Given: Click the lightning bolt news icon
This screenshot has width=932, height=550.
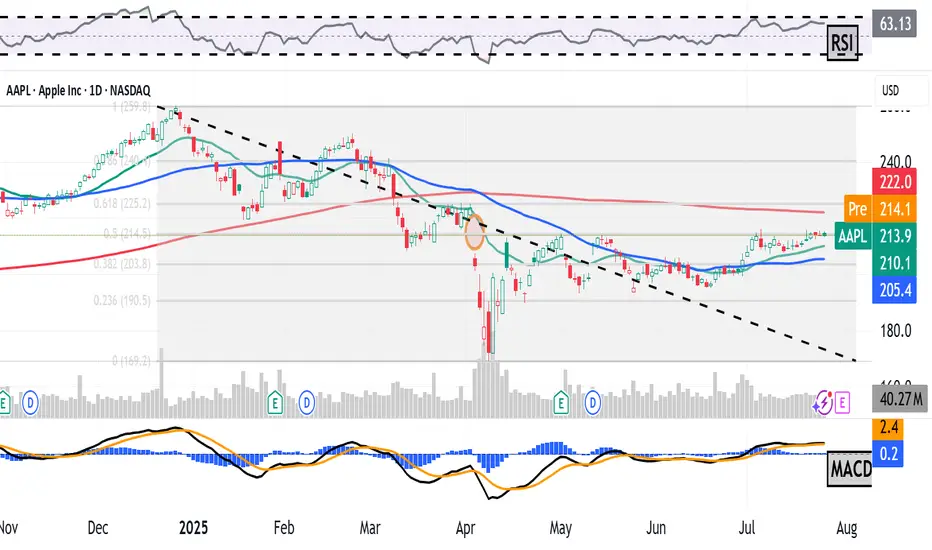Looking at the screenshot, I should 823,403.
